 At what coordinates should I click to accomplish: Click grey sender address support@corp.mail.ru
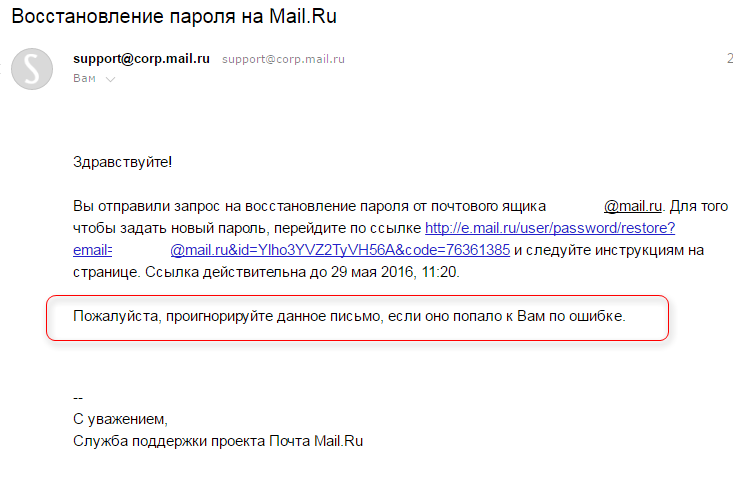(283, 59)
